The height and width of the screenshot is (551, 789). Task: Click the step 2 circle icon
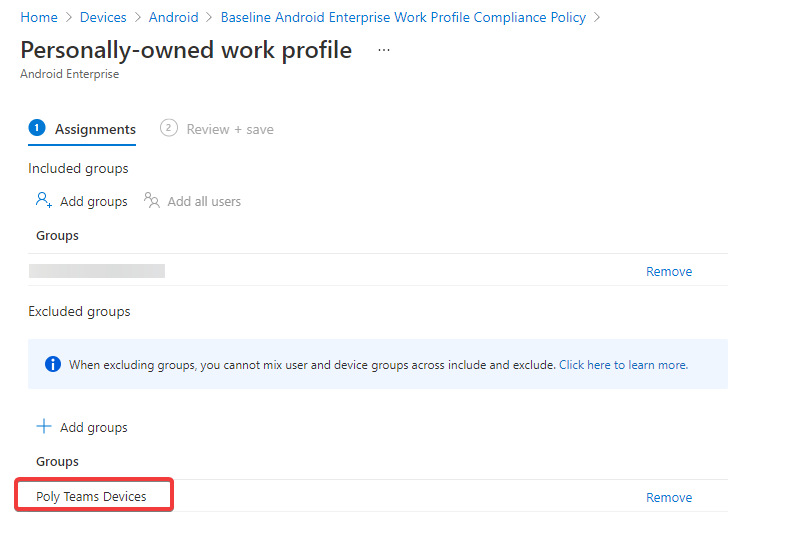[169, 128]
